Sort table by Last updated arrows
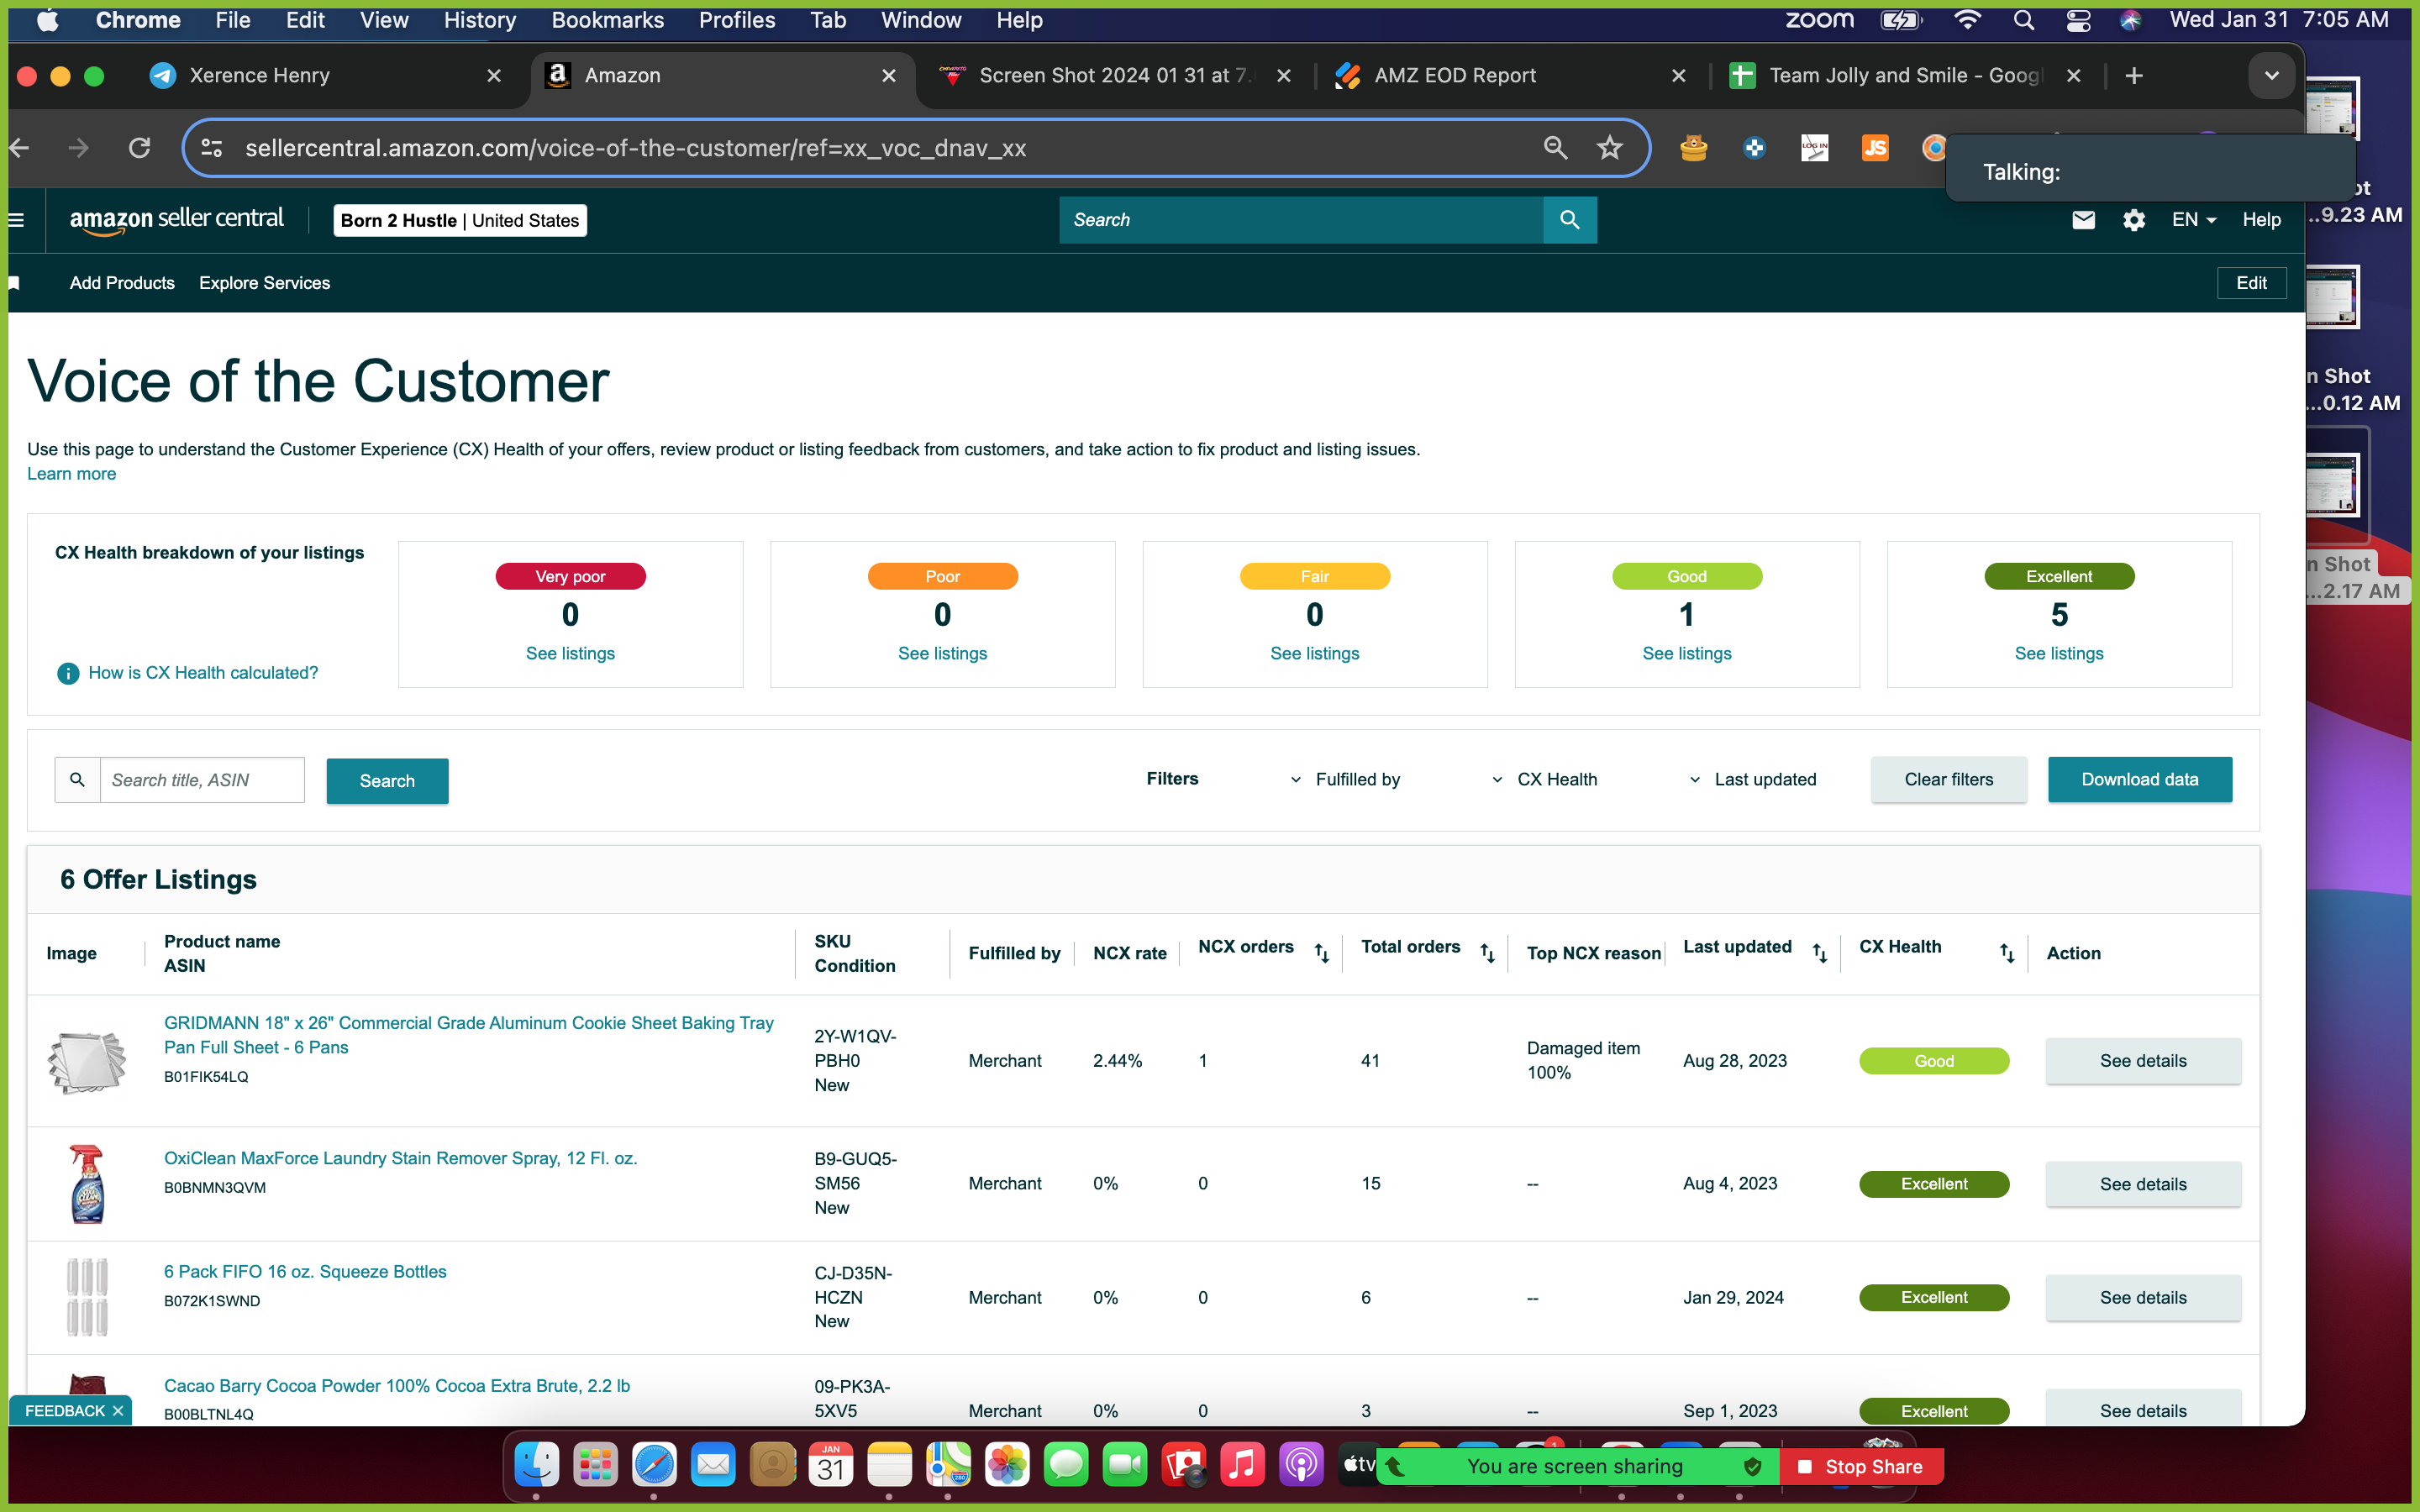 (x=1819, y=953)
